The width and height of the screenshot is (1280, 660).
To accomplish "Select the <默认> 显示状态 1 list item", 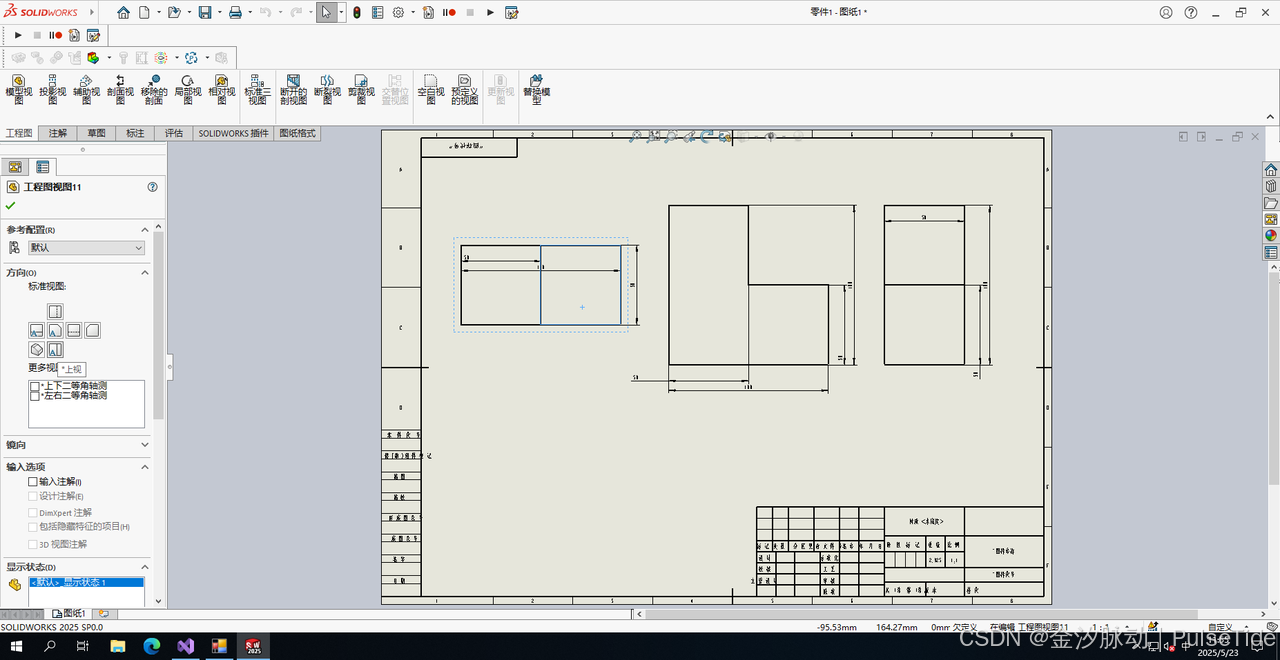I will [x=86, y=582].
